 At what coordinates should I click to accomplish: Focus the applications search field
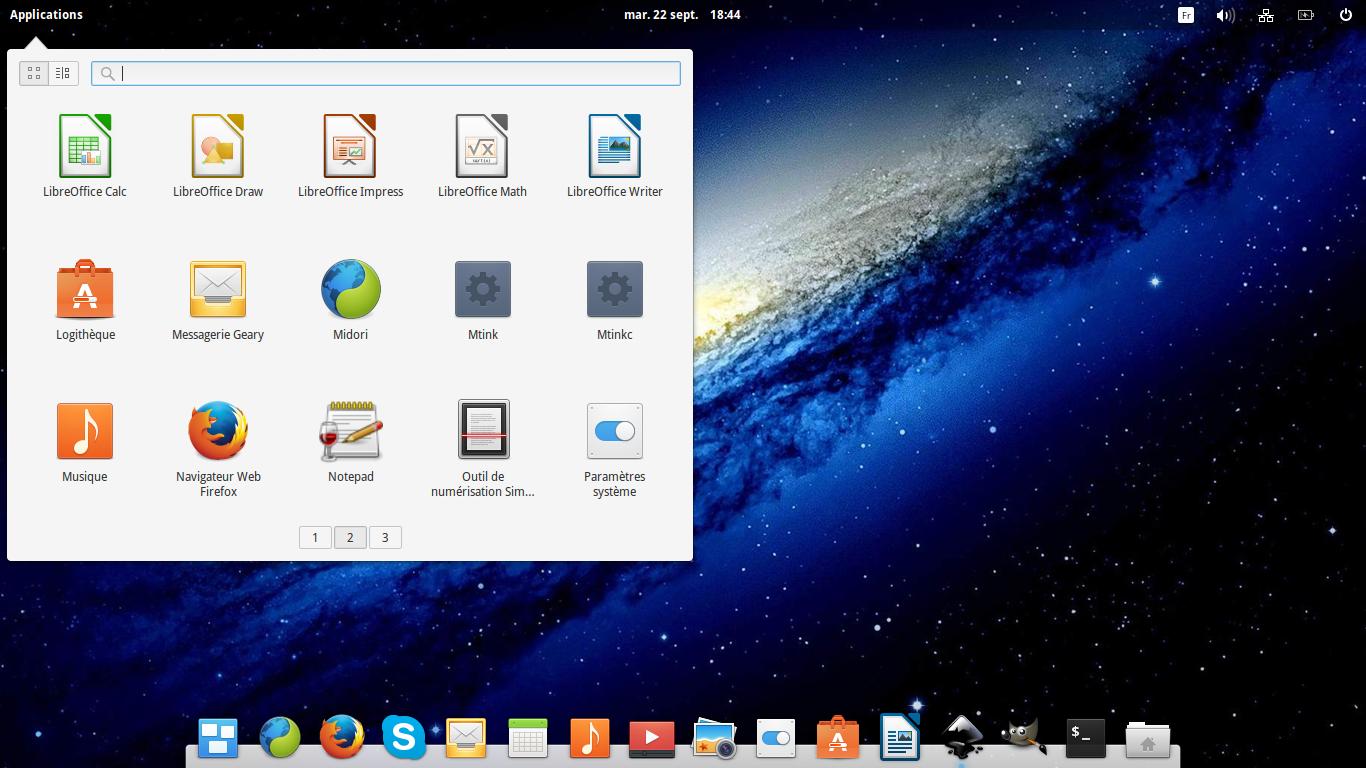click(x=386, y=73)
